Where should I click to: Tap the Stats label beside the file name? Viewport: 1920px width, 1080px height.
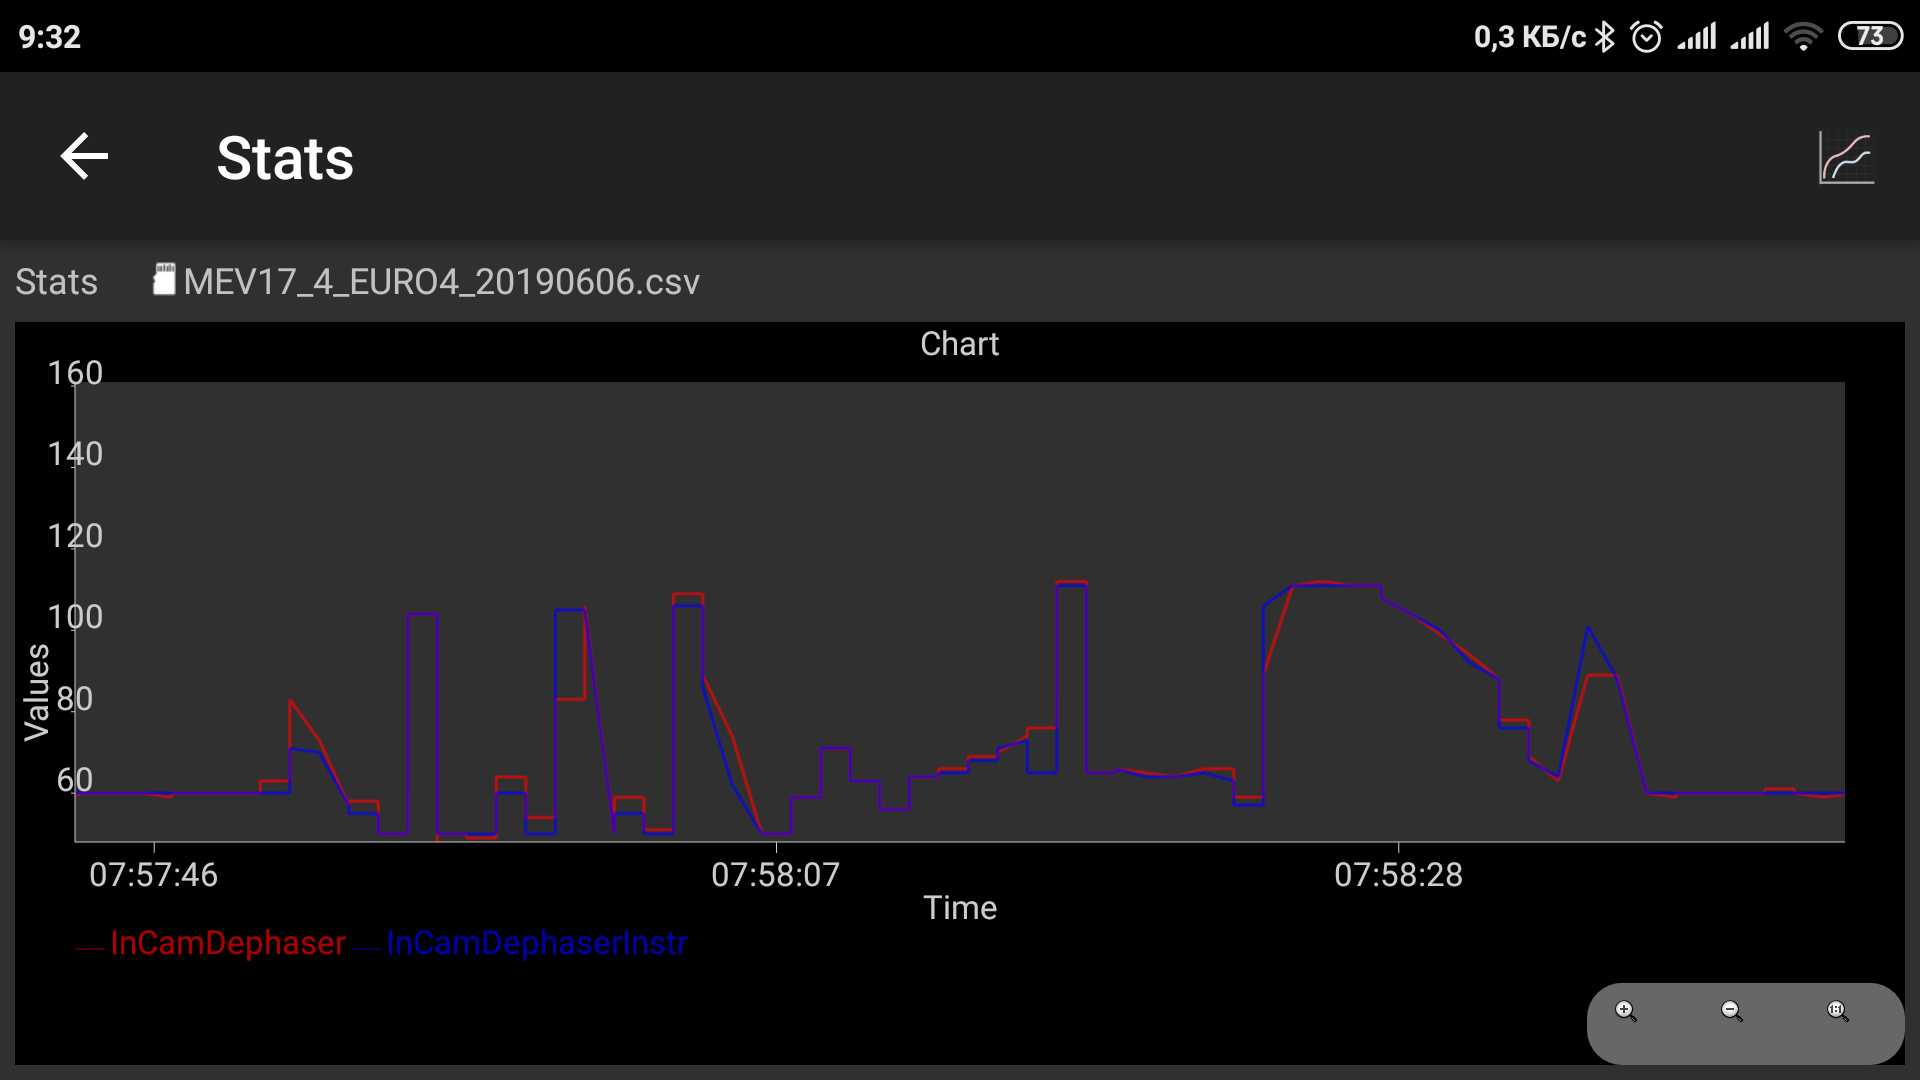[56, 282]
